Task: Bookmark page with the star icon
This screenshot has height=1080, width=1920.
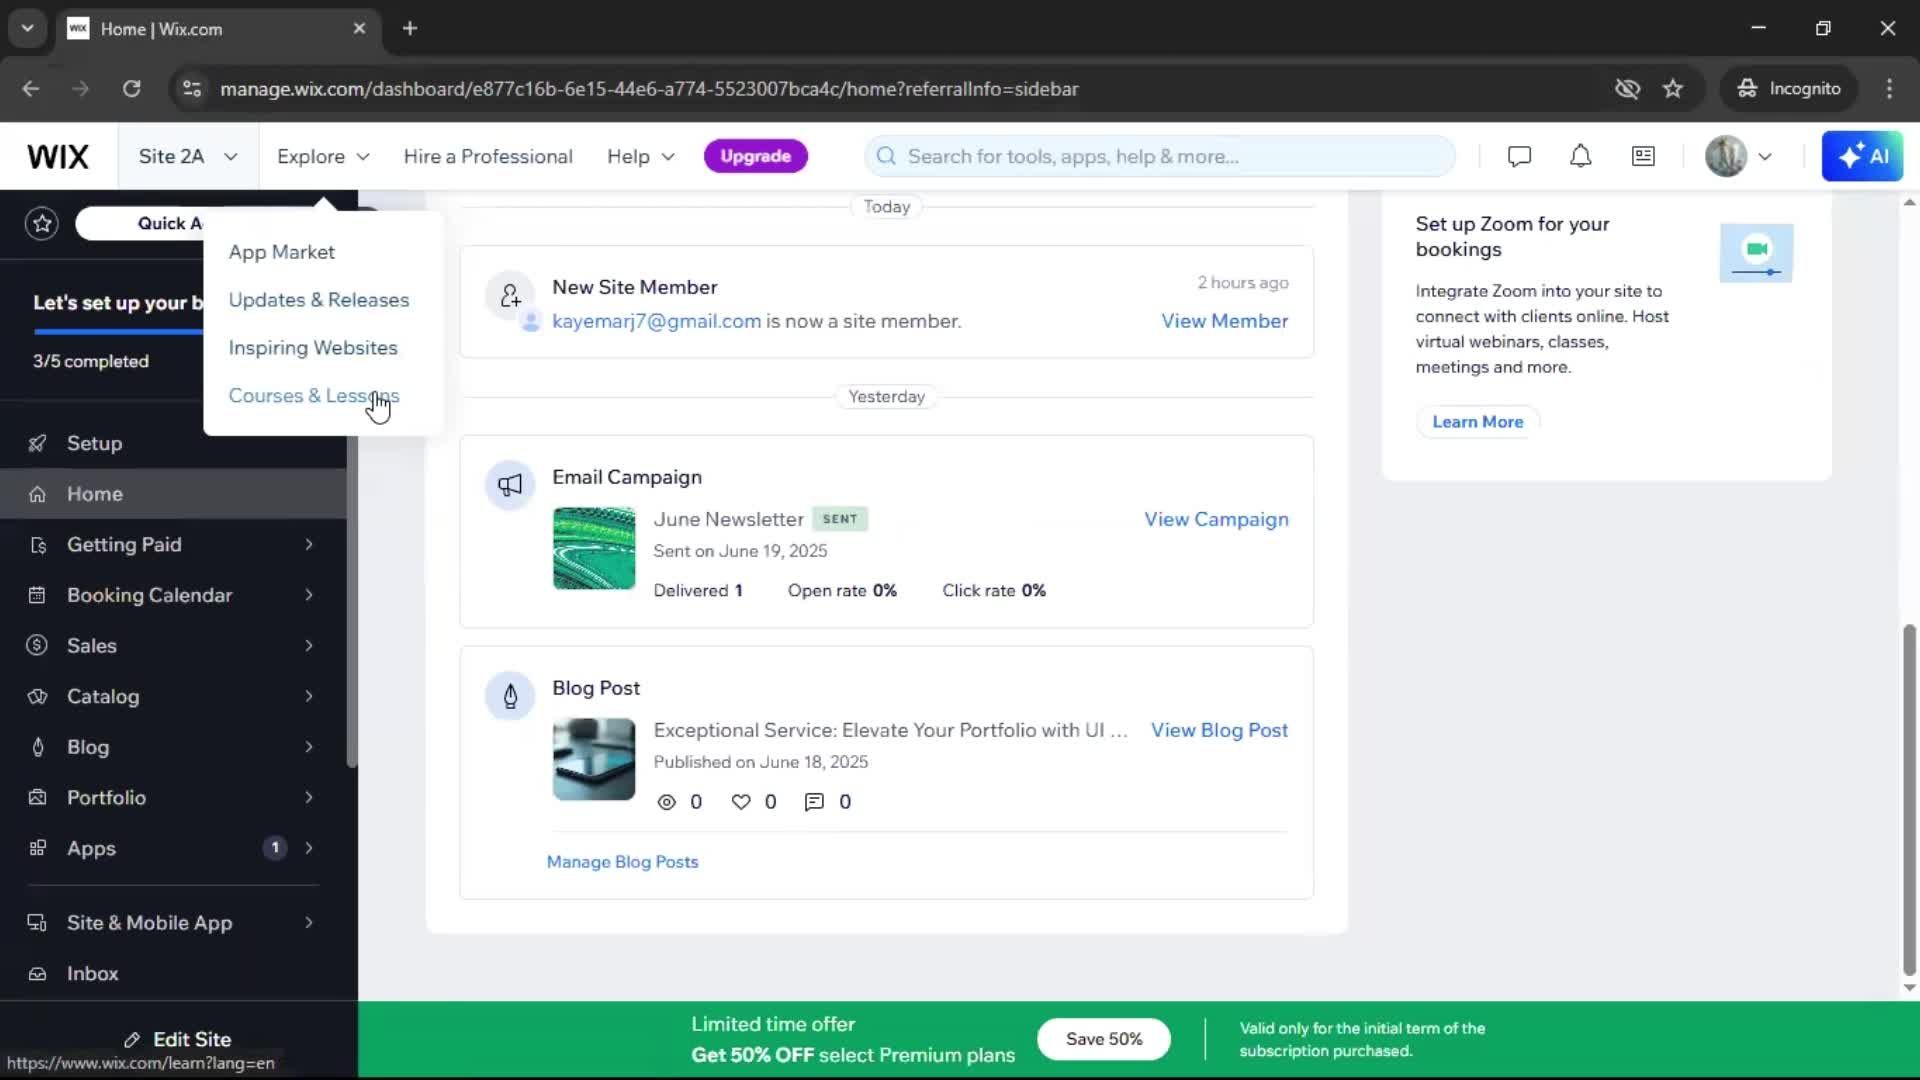Action: click(x=1673, y=89)
